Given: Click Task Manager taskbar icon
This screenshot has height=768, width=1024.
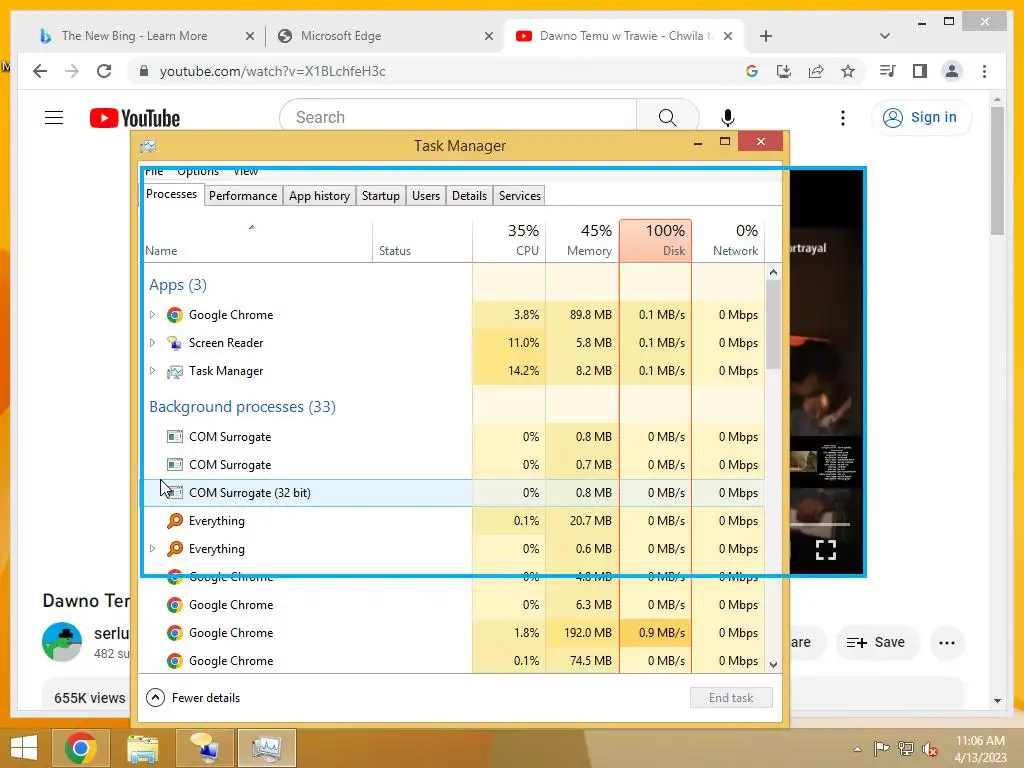Looking at the screenshot, I should coord(266,748).
